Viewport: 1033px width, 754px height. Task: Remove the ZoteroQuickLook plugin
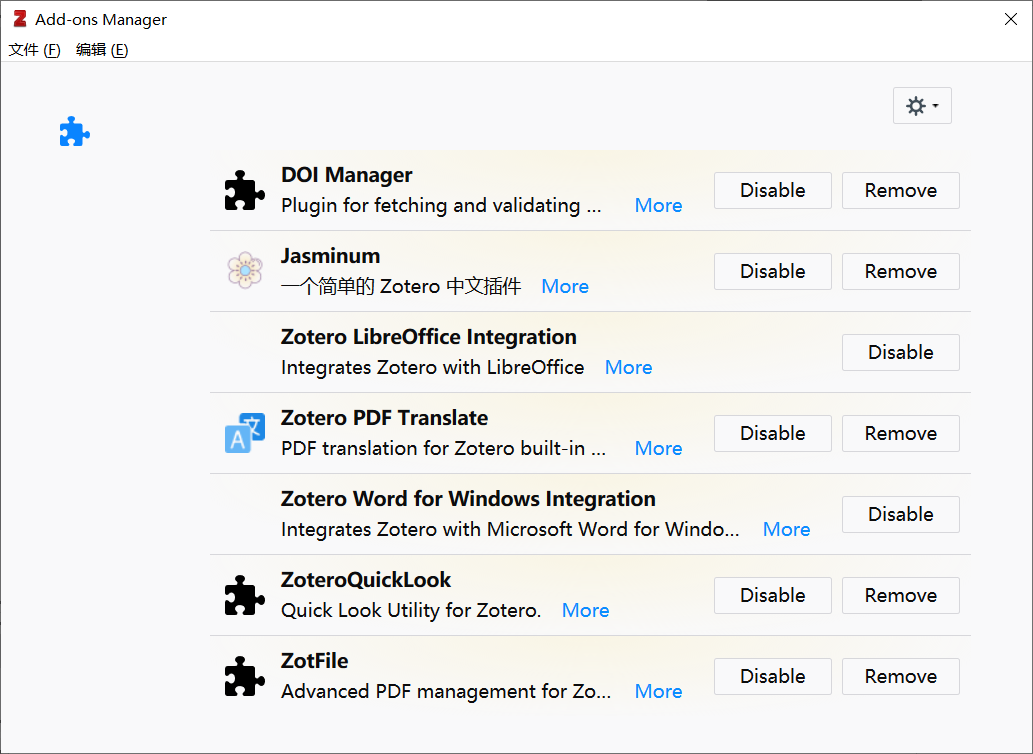tap(900, 595)
